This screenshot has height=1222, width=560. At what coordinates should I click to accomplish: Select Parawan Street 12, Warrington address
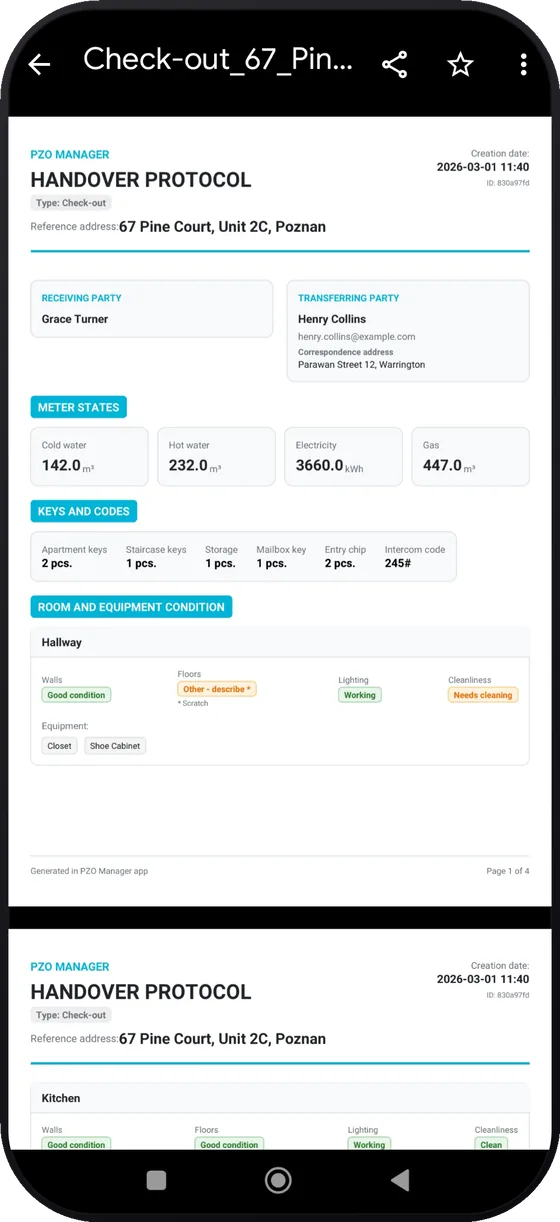[362, 365]
